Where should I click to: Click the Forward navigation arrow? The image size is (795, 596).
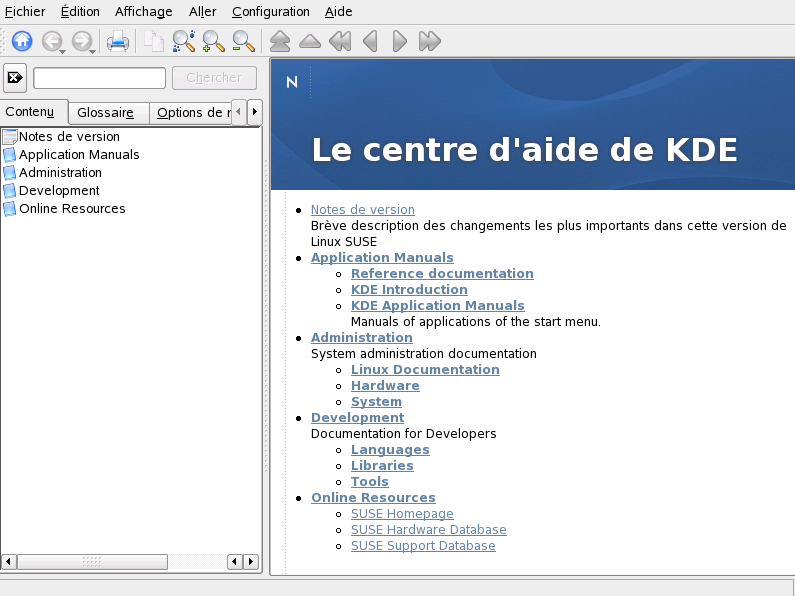click(x=81, y=41)
